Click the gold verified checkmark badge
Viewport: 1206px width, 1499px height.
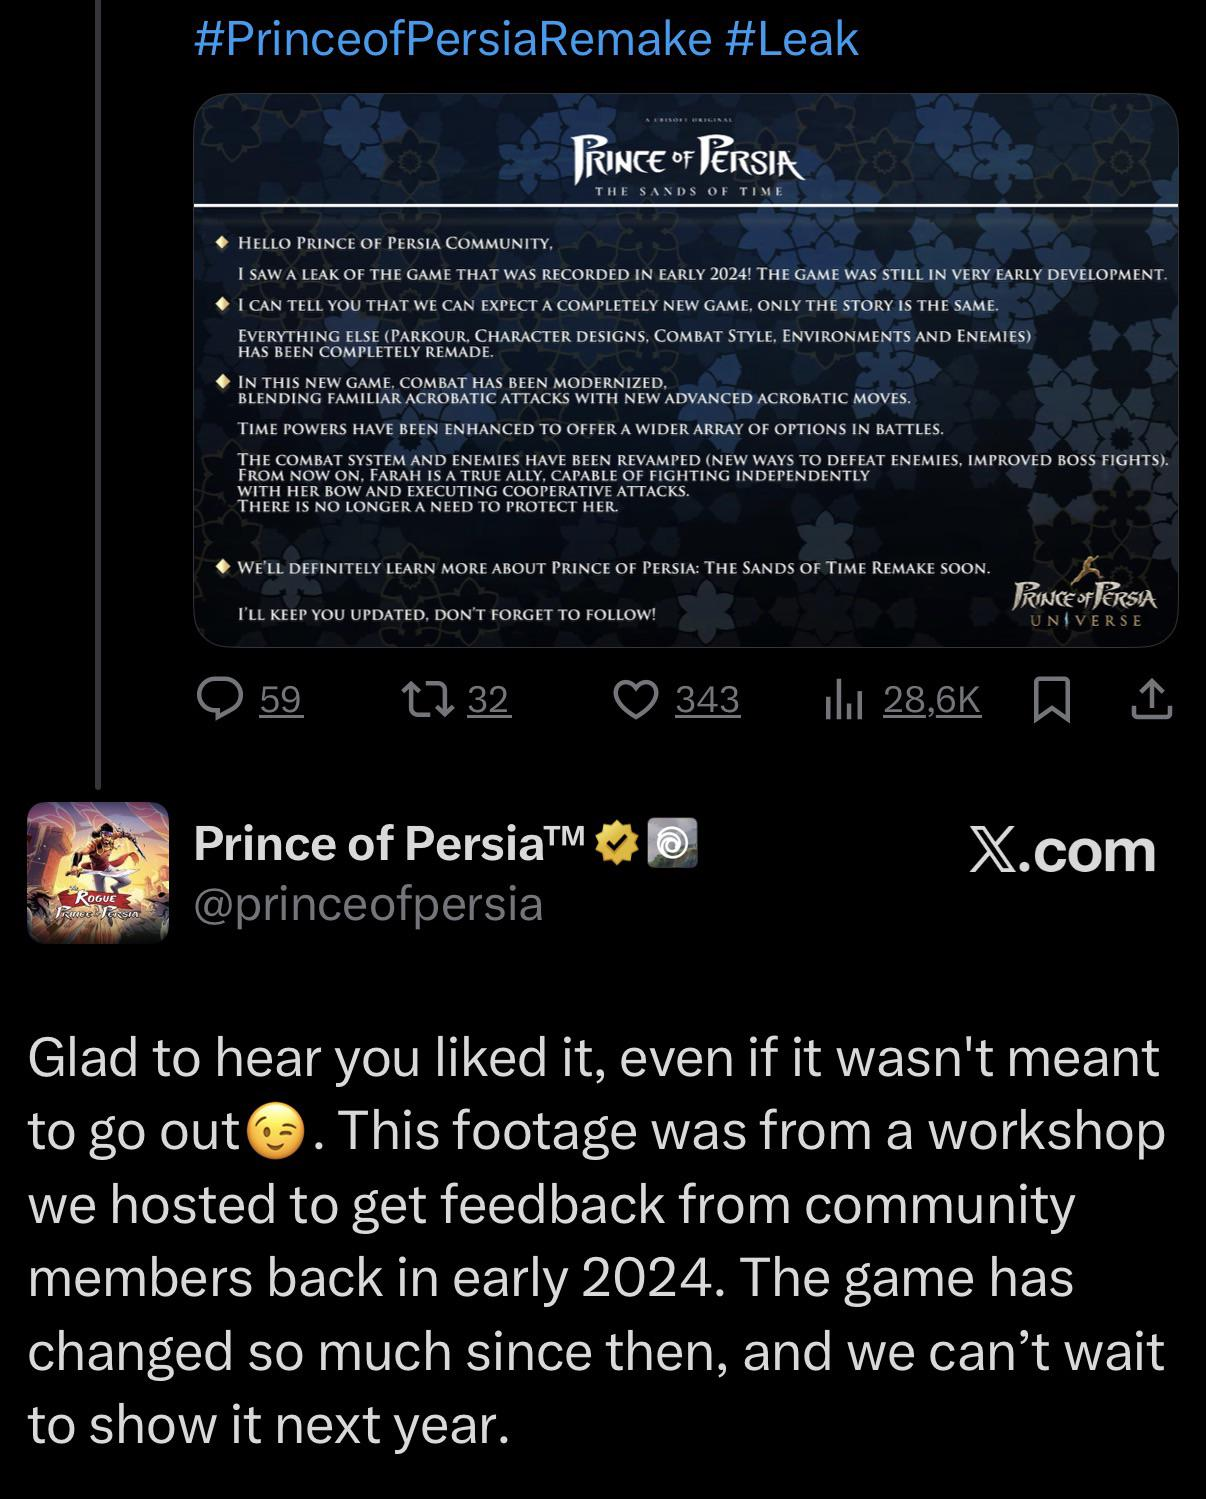[x=618, y=843]
